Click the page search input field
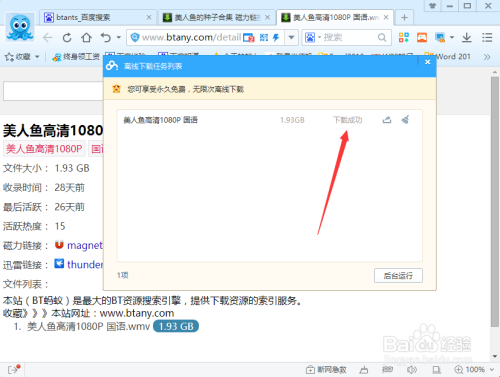500x377 pixels. click(x=53, y=91)
